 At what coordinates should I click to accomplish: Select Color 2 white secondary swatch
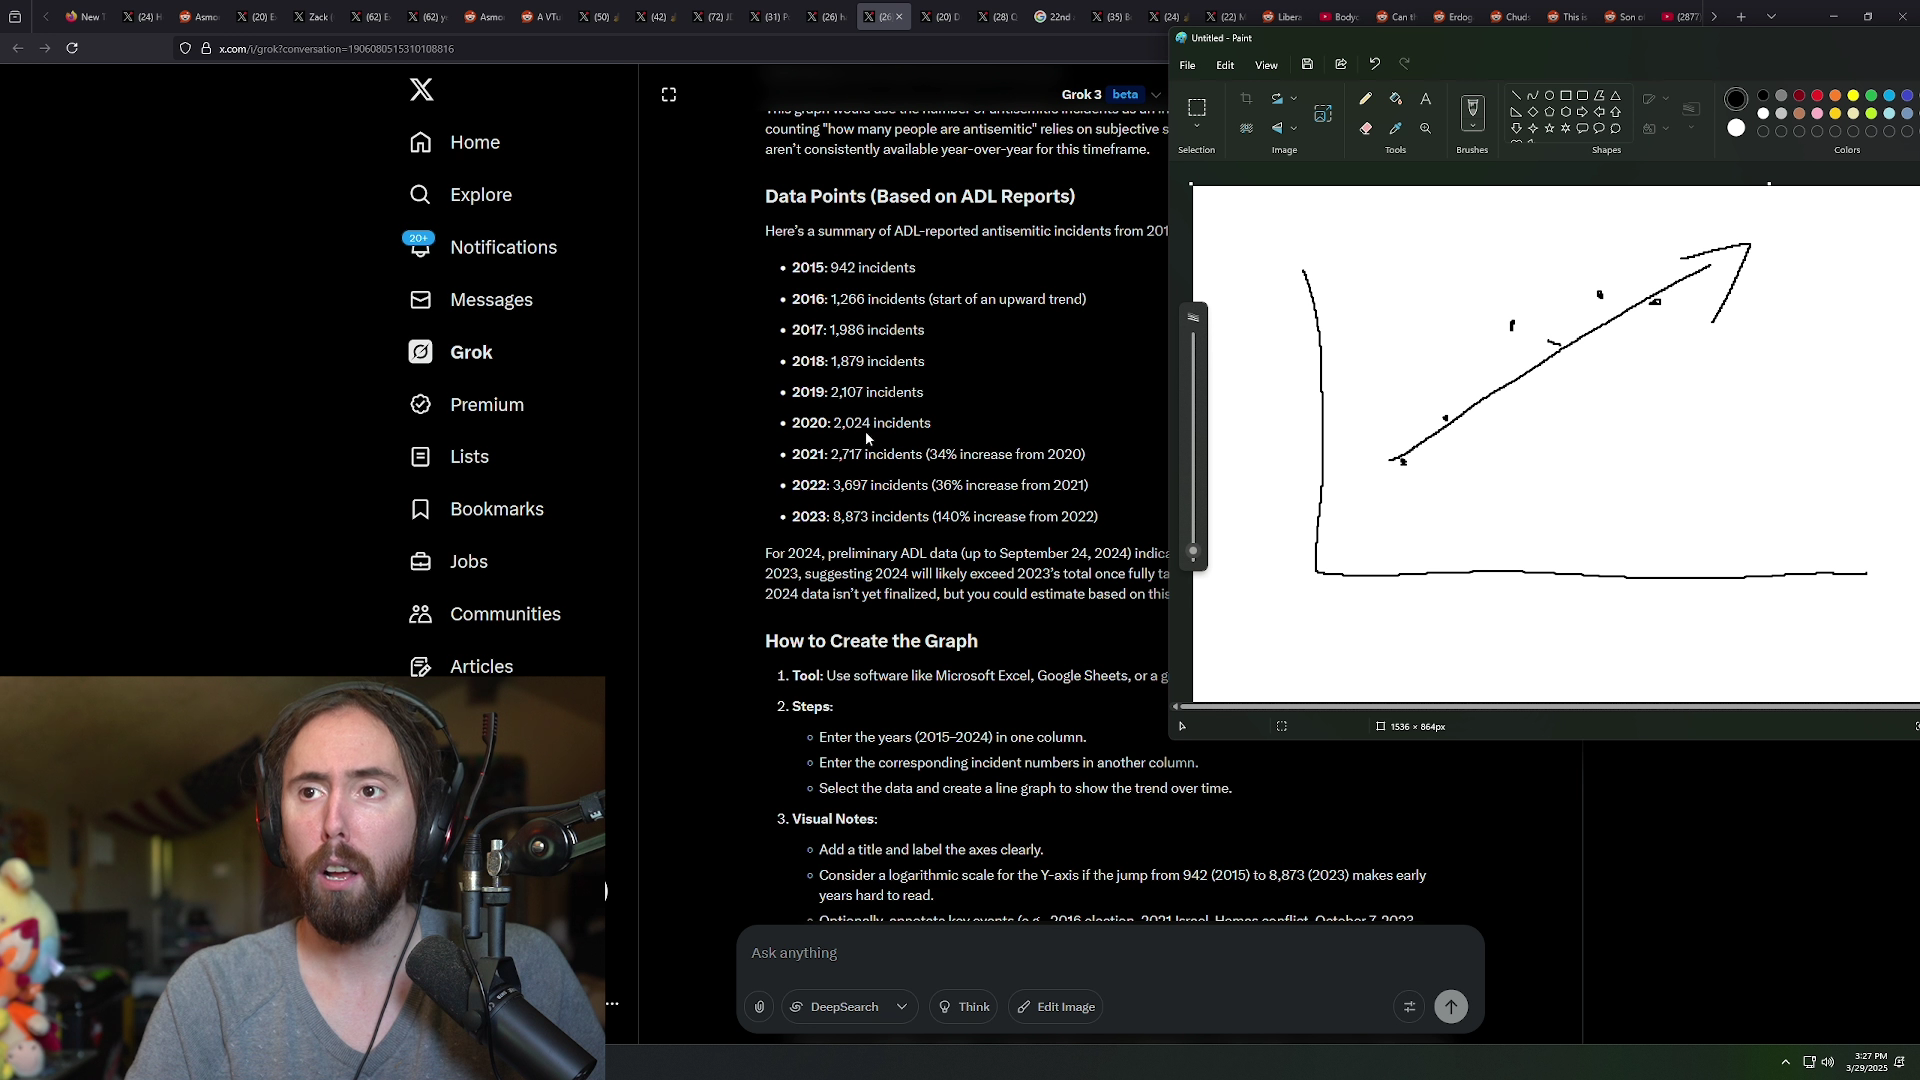(1736, 128)
